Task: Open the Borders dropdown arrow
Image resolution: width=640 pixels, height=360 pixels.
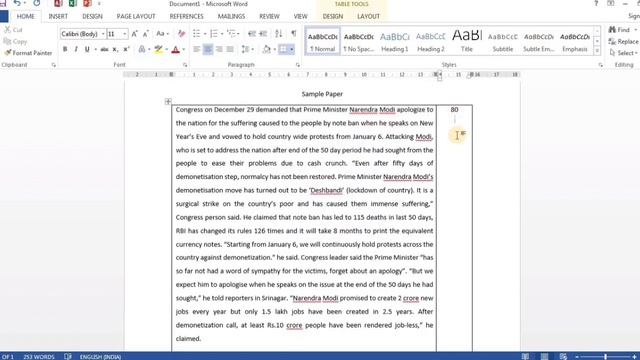Action: tap(292, 49)
